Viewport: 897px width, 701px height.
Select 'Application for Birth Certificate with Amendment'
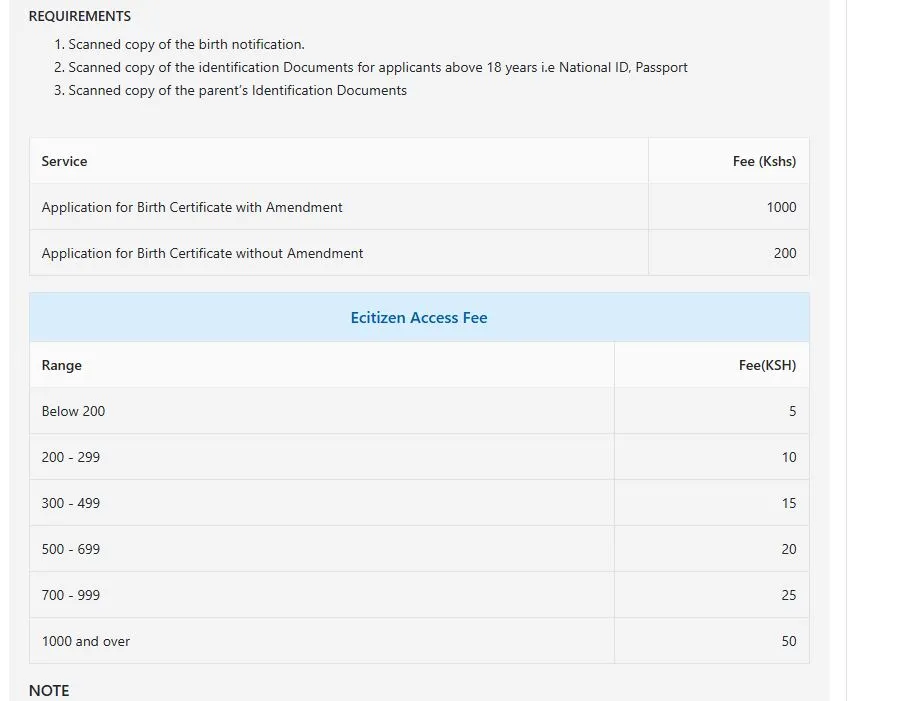[x=192, y=207]
